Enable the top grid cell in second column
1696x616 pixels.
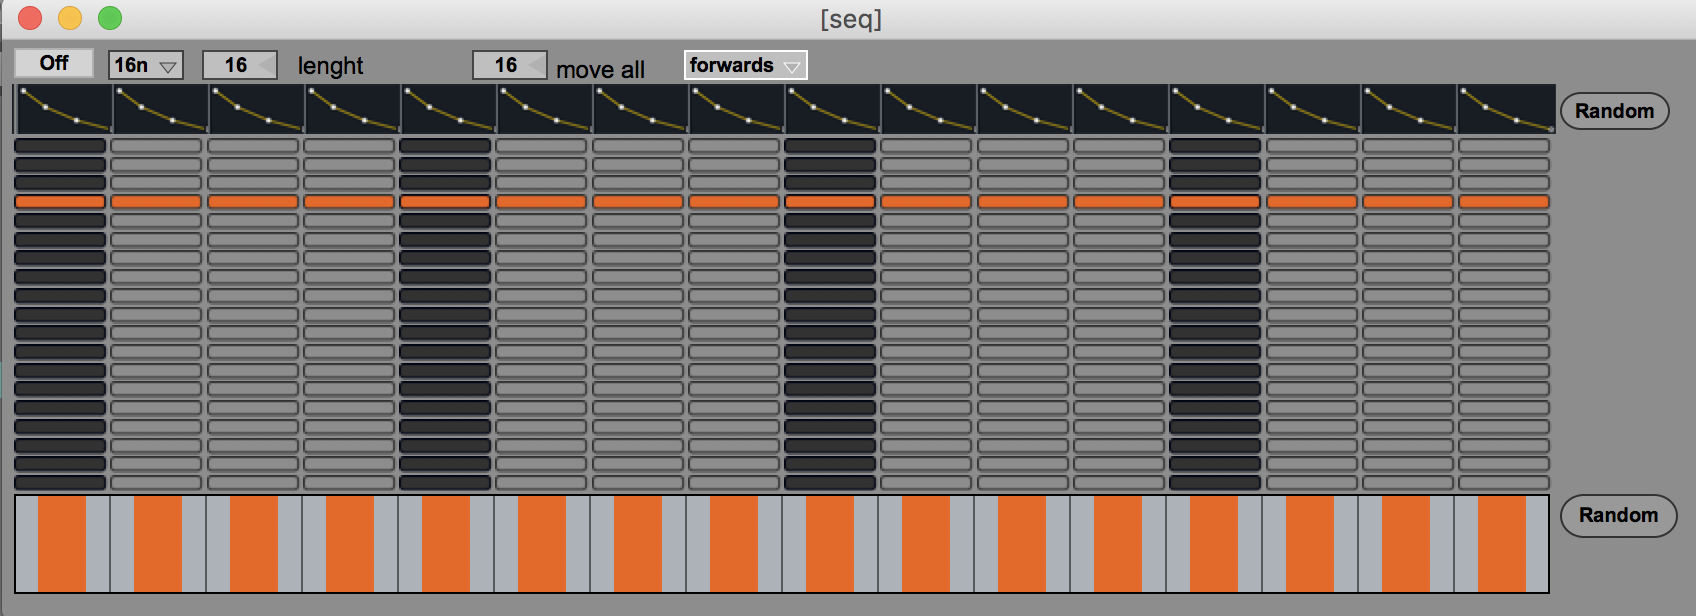[x=156, y=146]
